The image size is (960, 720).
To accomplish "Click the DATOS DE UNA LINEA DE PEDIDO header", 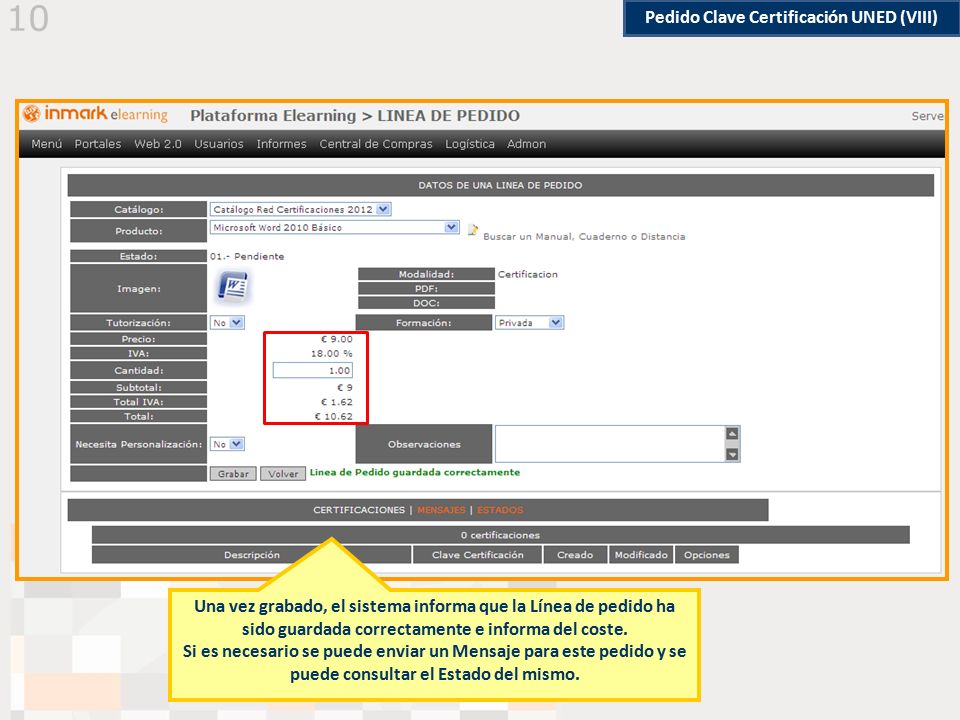I will [500, 185].
